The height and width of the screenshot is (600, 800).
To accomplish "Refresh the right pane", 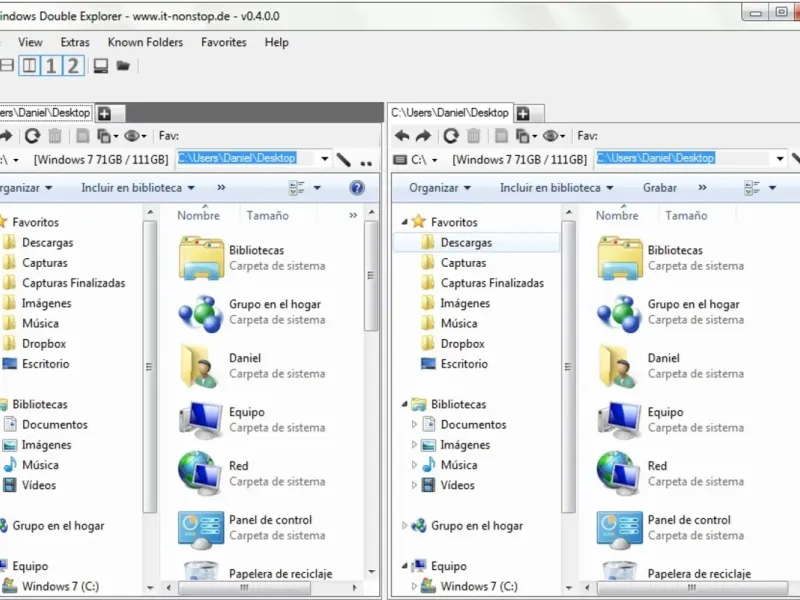I will 451,136.
